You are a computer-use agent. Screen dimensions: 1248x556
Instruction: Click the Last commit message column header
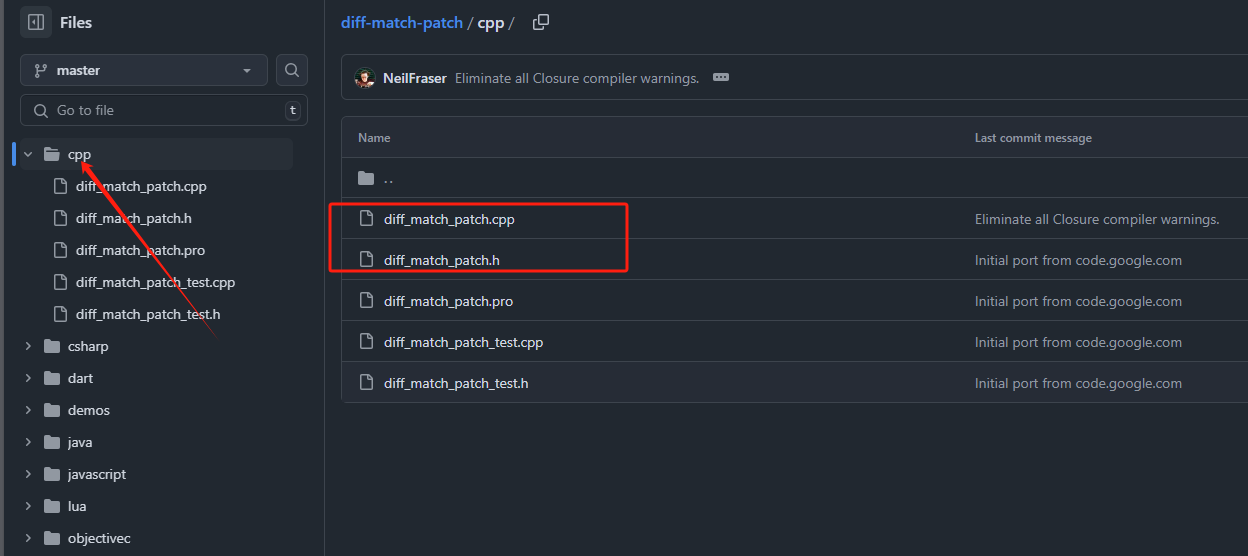click(1033, 138)
